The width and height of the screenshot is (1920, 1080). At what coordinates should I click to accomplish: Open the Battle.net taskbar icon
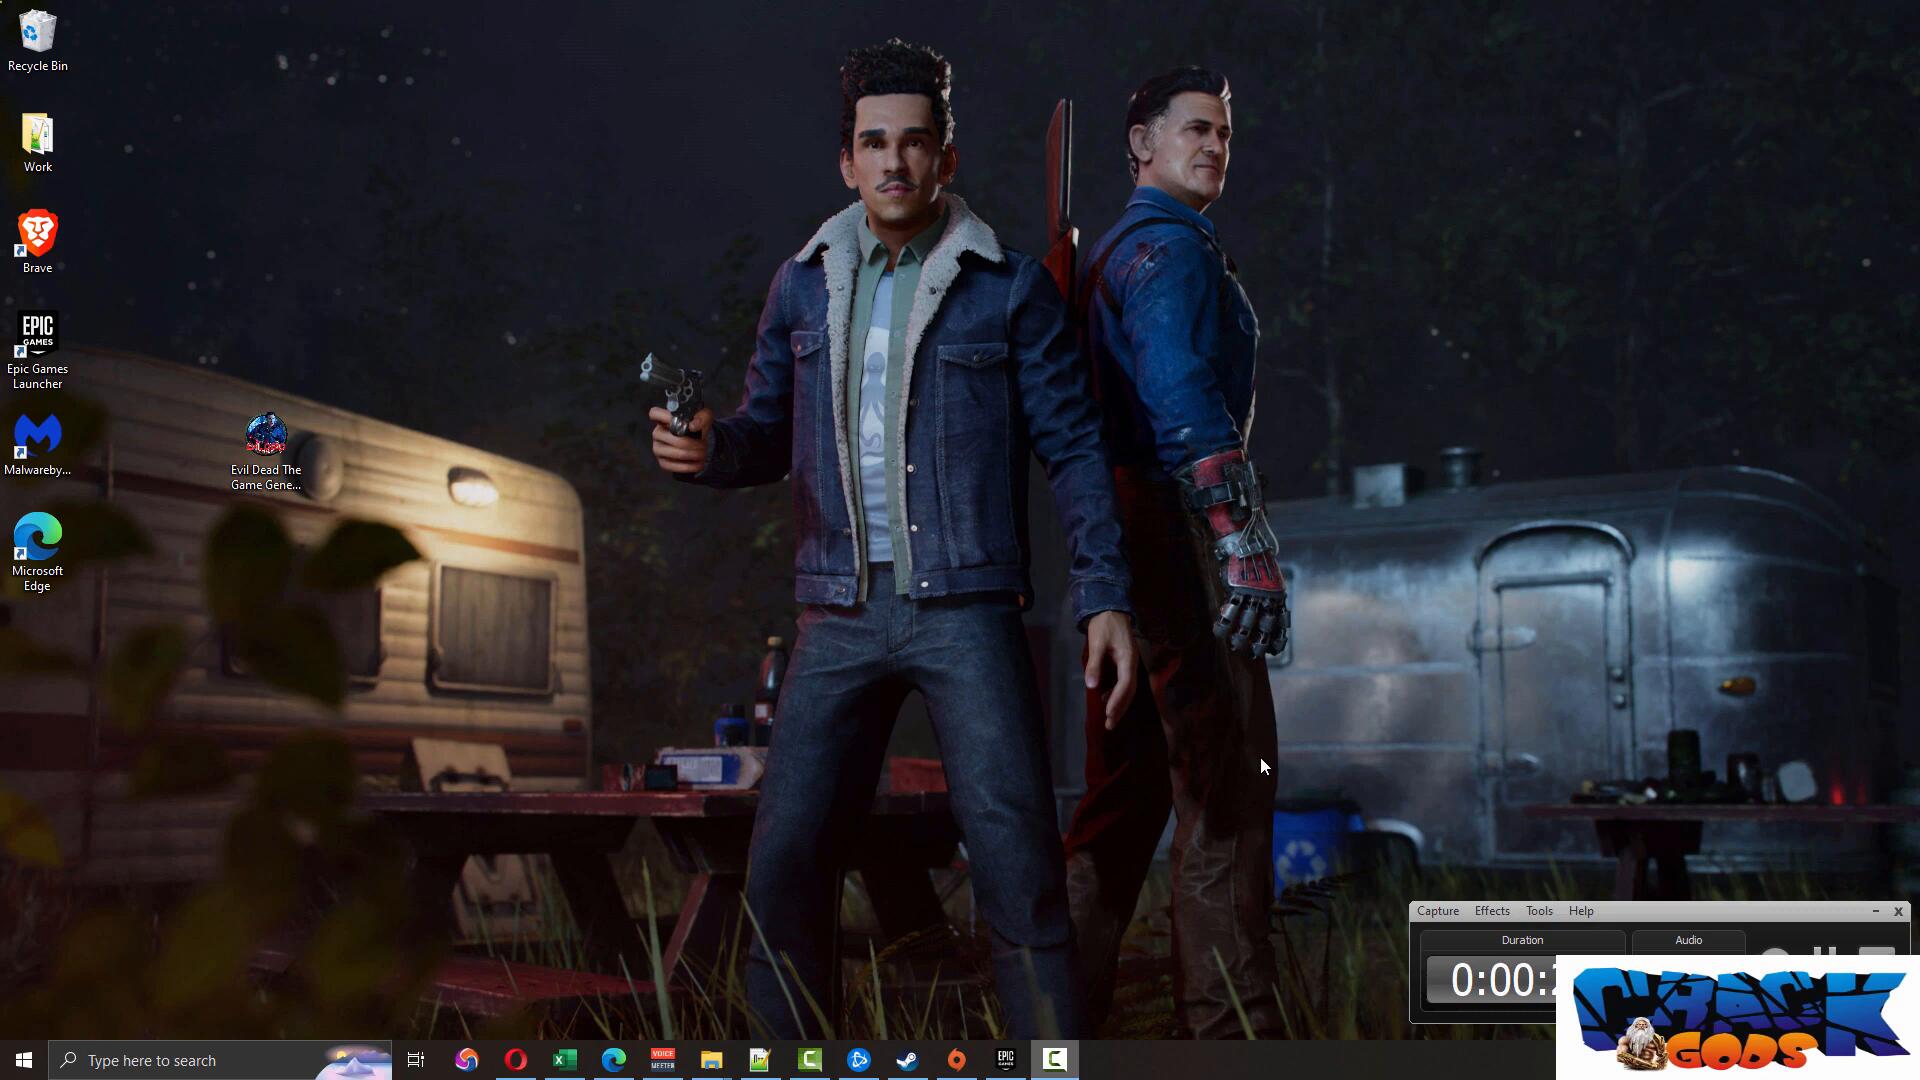(x=858, y=1060)
